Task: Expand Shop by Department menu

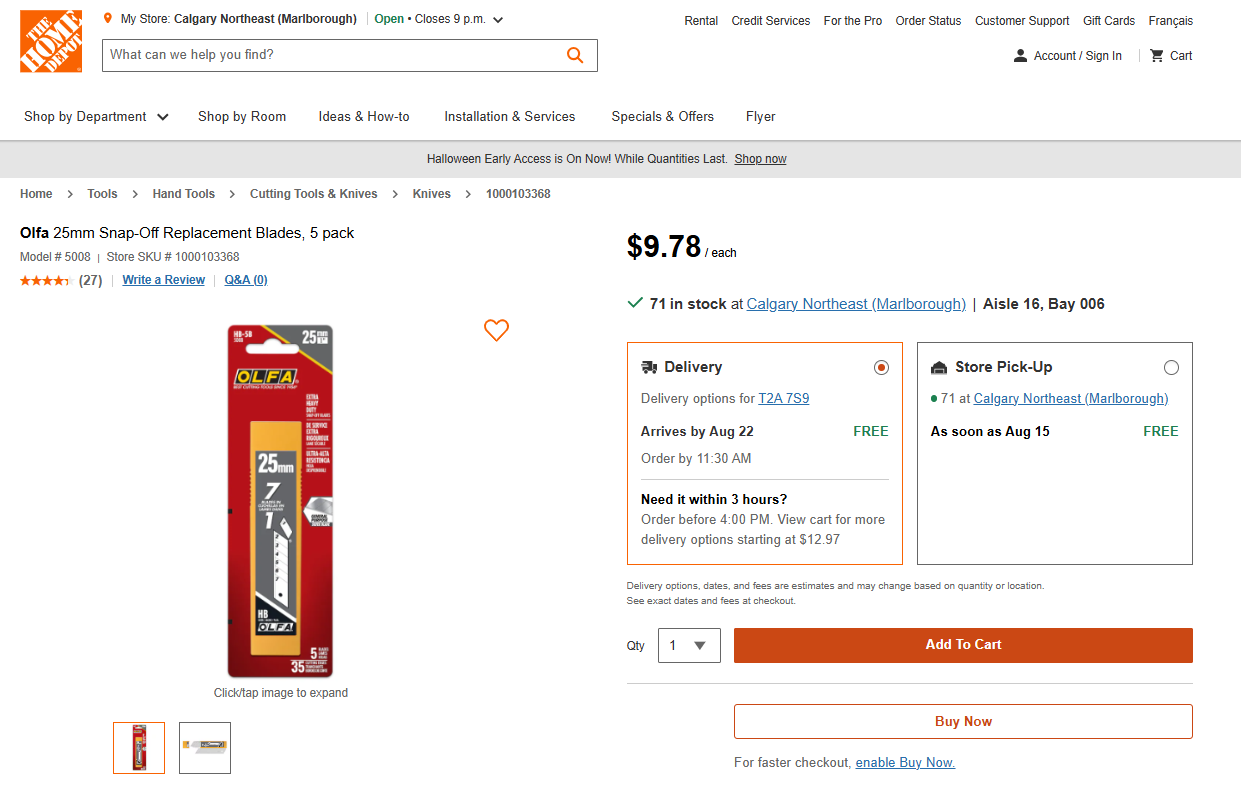Action: (96, 117)
